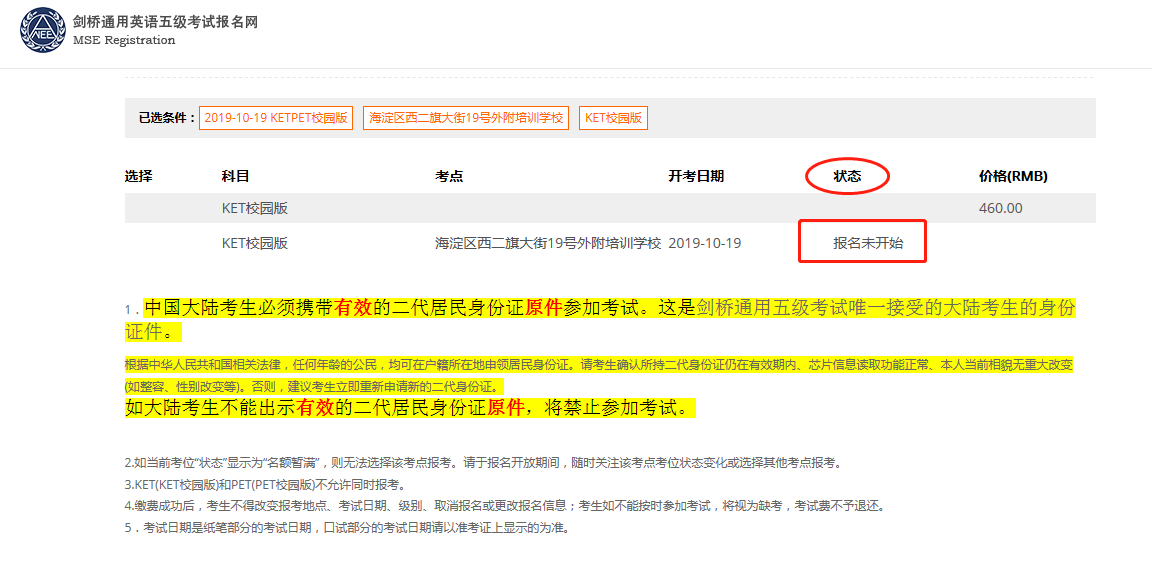Click the 科目 column header

[236, 176]
